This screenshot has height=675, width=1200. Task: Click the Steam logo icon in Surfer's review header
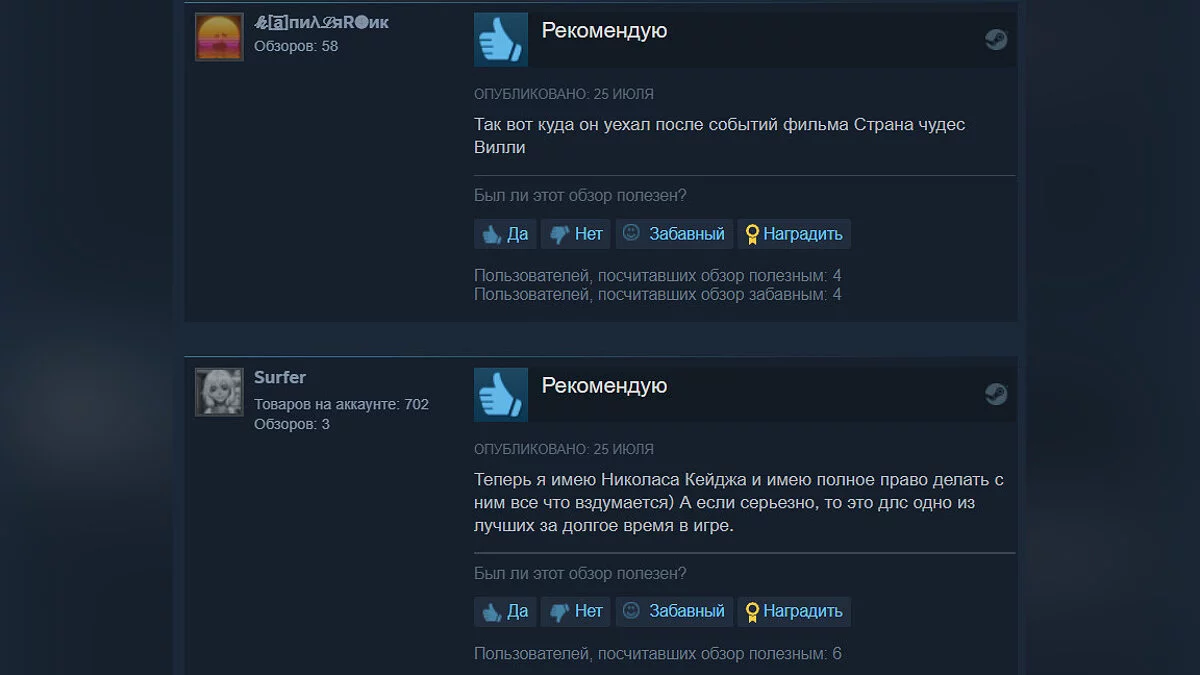[x=996, y=394]
